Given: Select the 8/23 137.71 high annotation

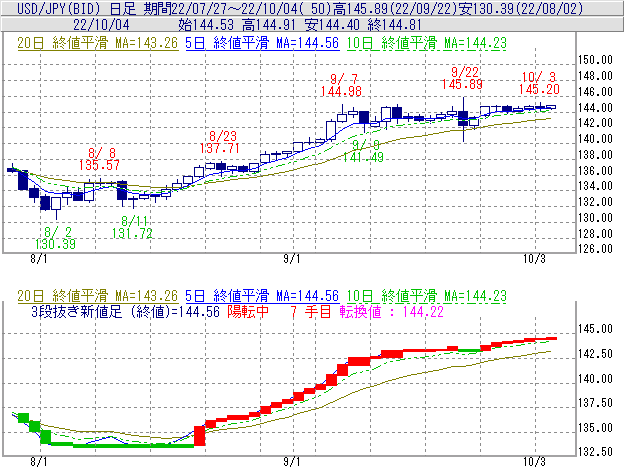Looking at the screenshot, I should tap(220, 142).
